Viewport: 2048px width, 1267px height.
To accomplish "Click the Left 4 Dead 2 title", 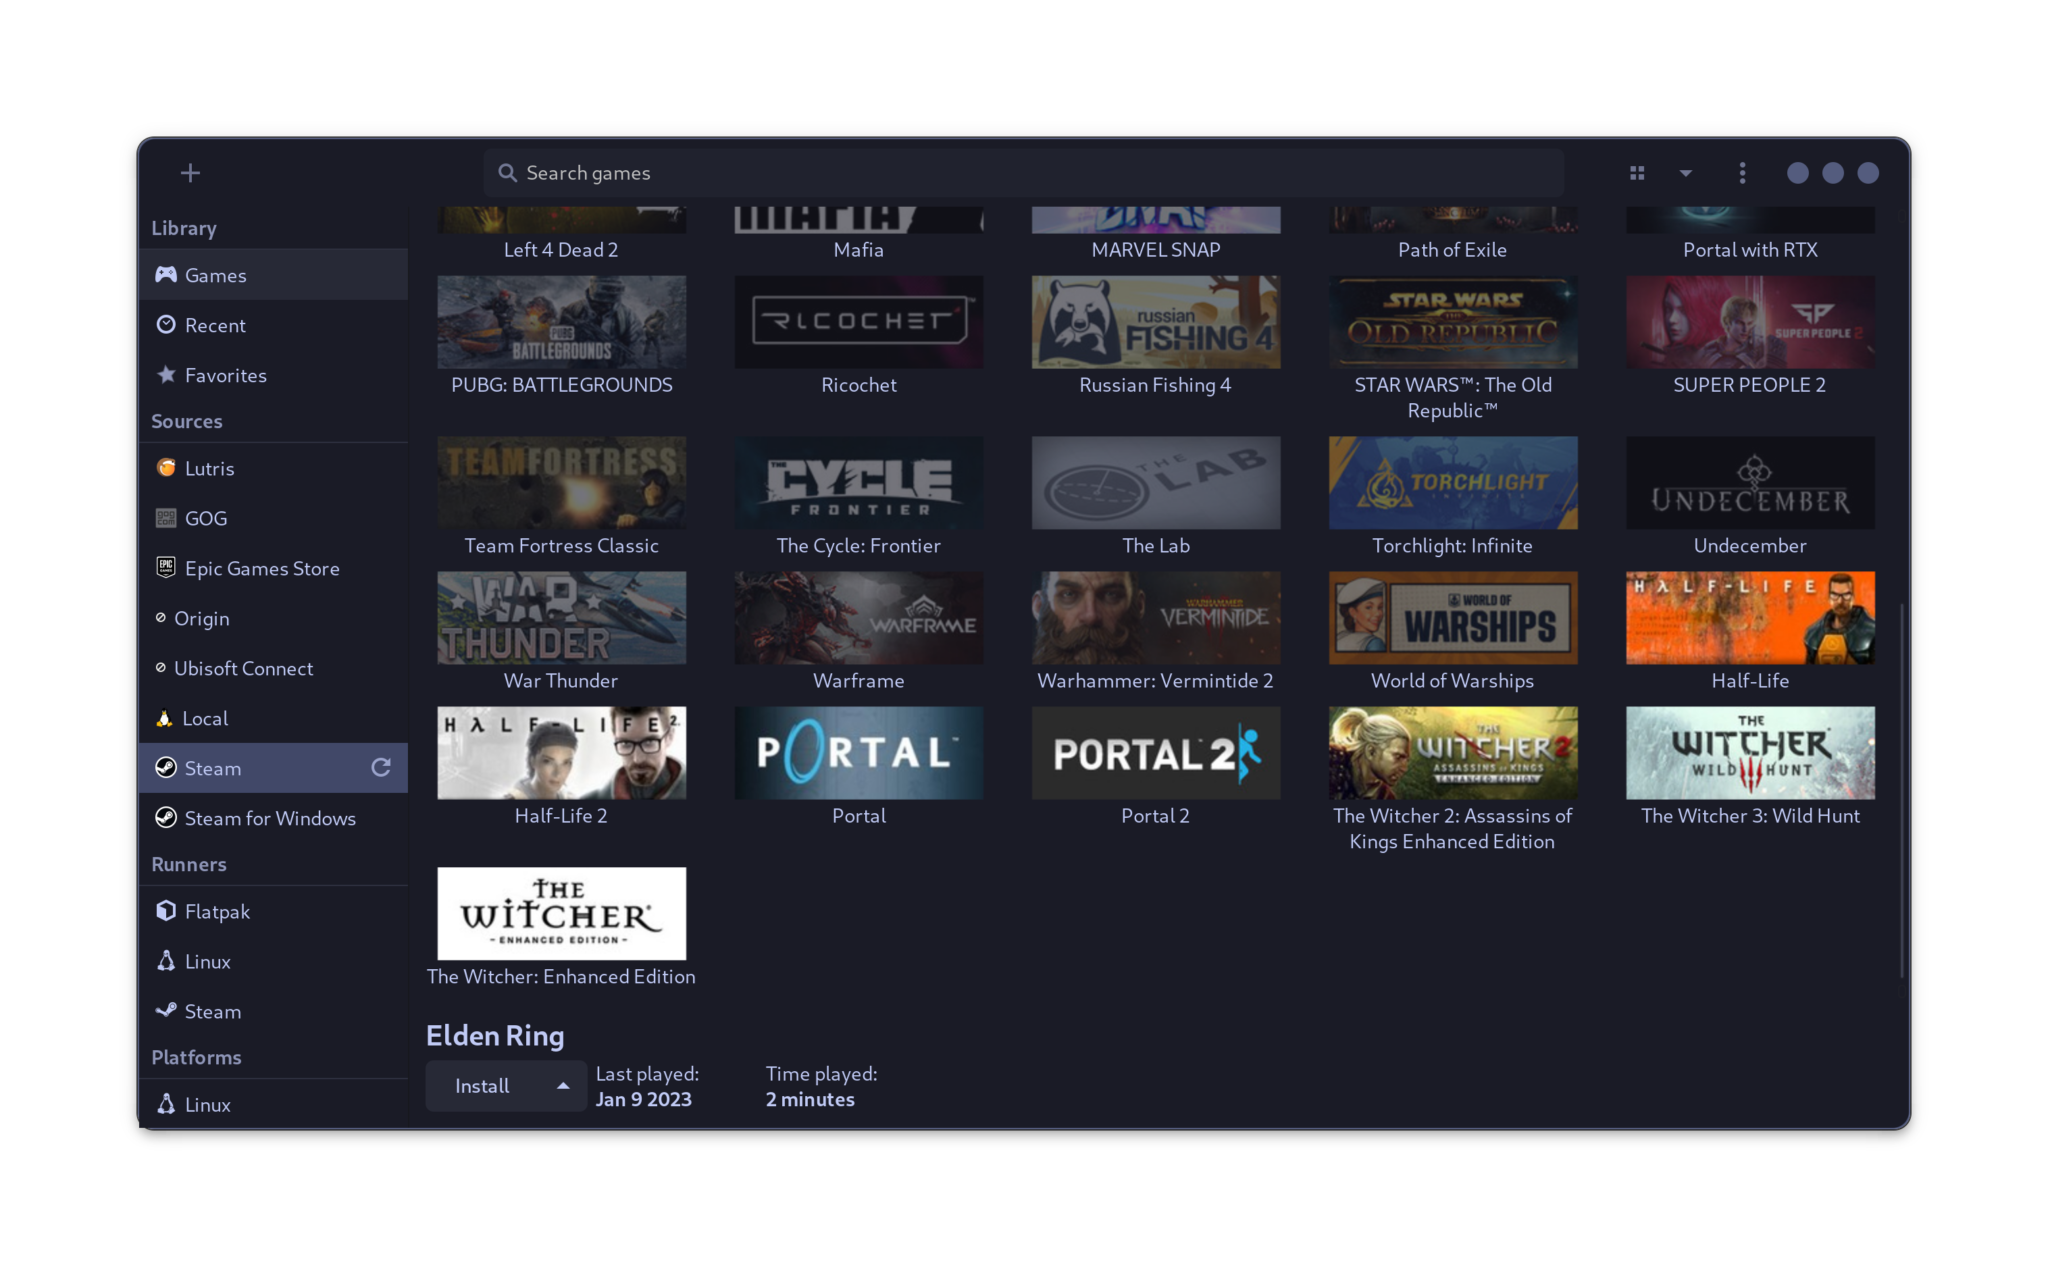I will point(561,250).
